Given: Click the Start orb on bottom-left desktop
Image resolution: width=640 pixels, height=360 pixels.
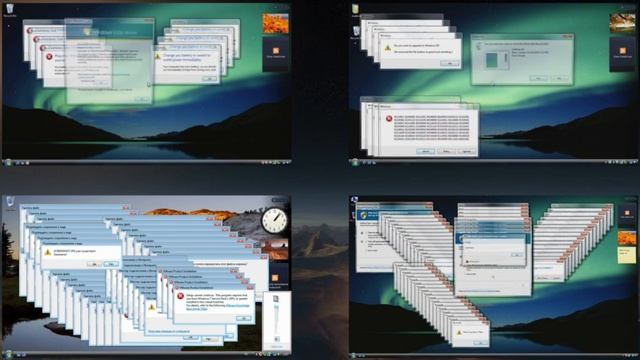Looking at the screenshot, I should coord(8,354).
